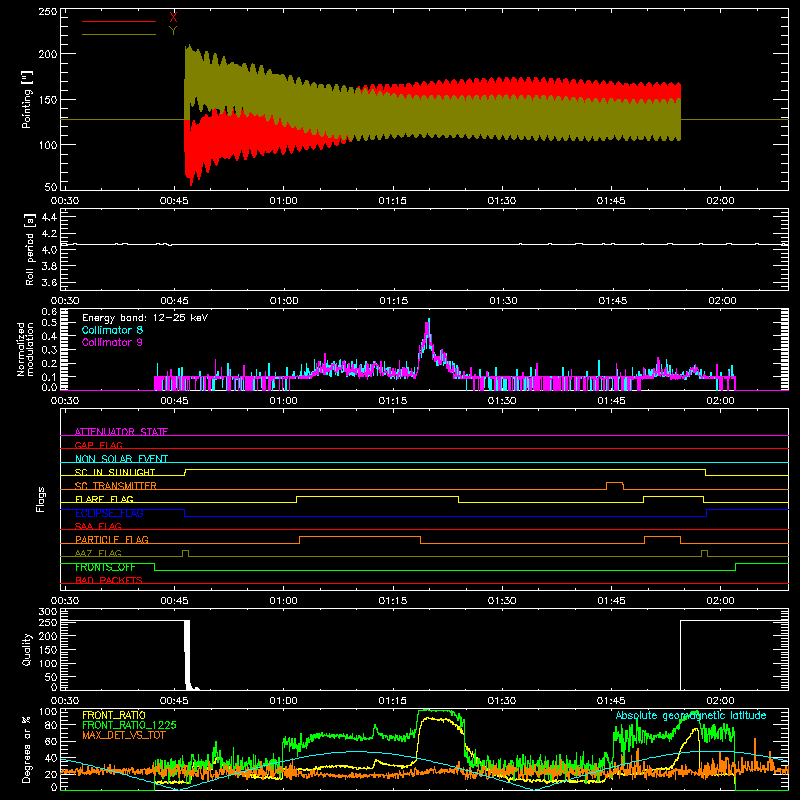Click the olive Y legend line
Viewport: 800px width, 800px height.
119,34
